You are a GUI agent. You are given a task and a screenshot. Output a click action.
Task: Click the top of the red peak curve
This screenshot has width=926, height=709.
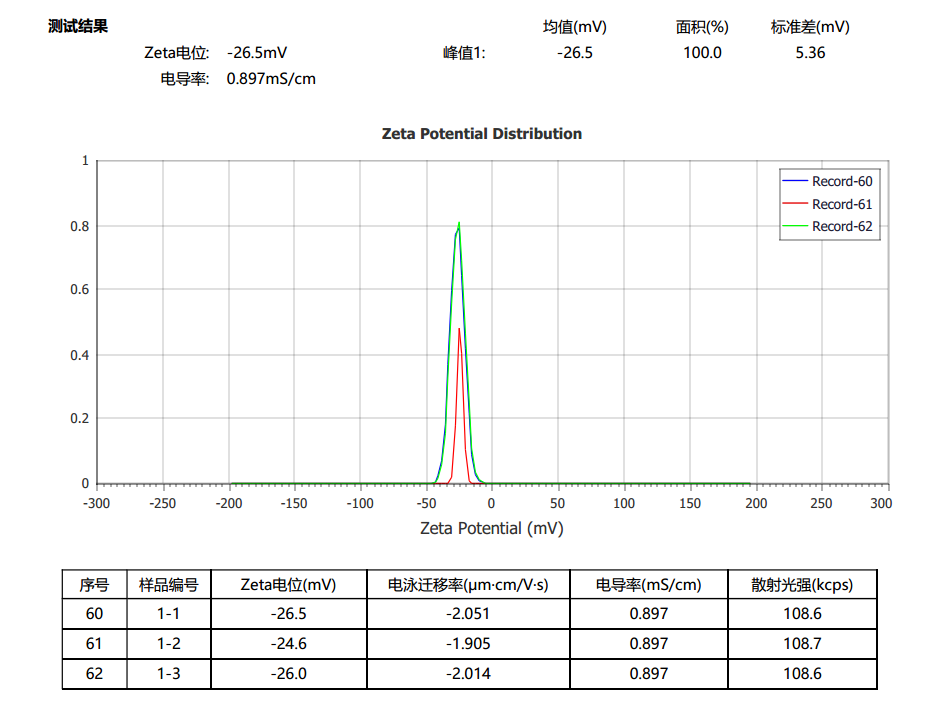pos(459,329)
